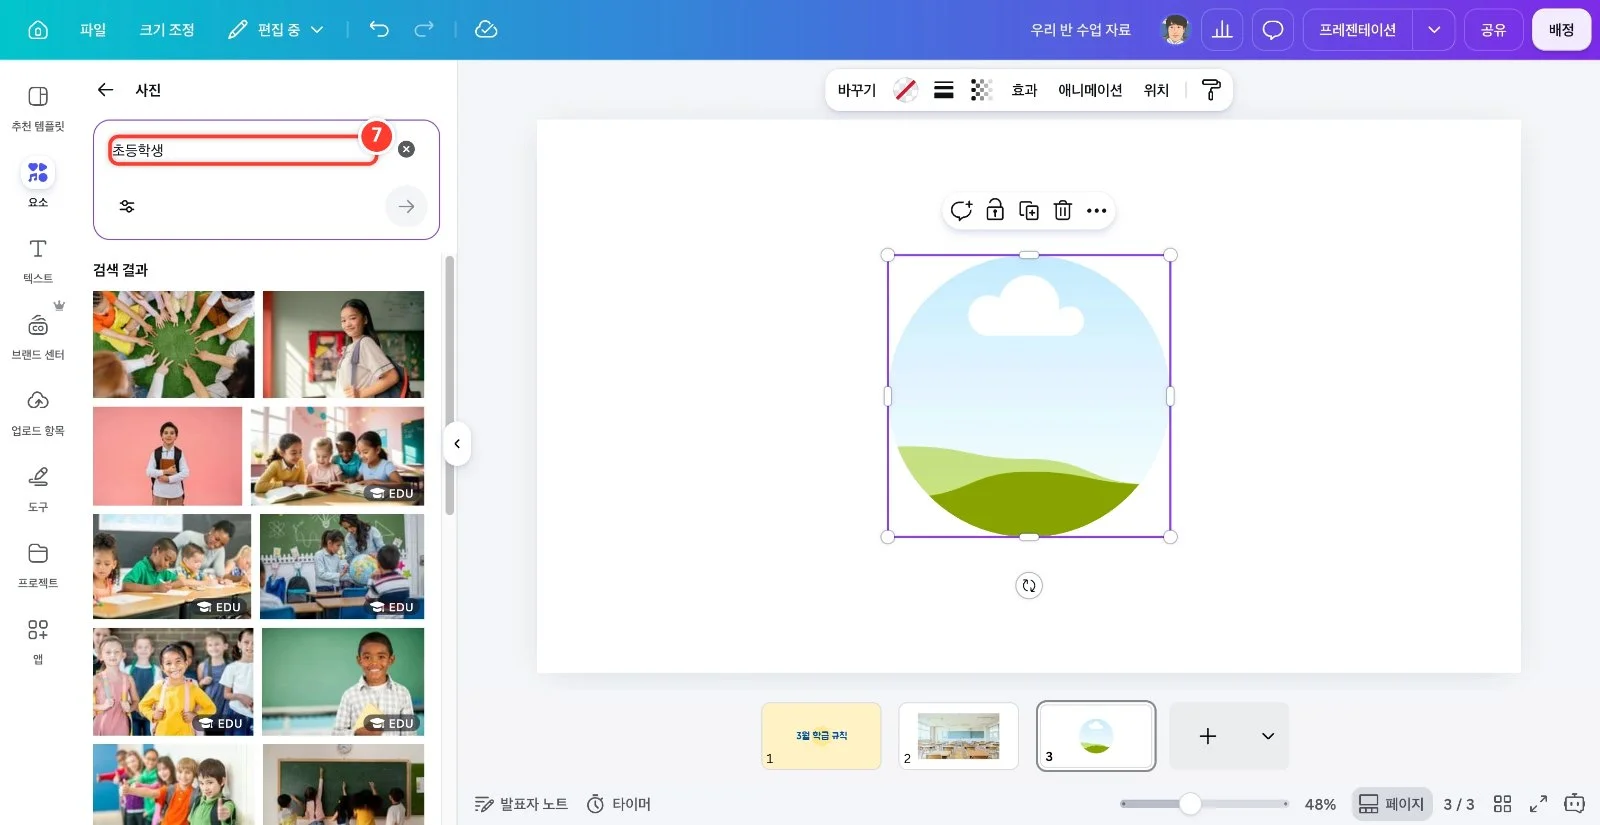Screen dimensions: 1600x825
Task: Open the 텍스트 sidebar tab
Action: click(38, 261)
